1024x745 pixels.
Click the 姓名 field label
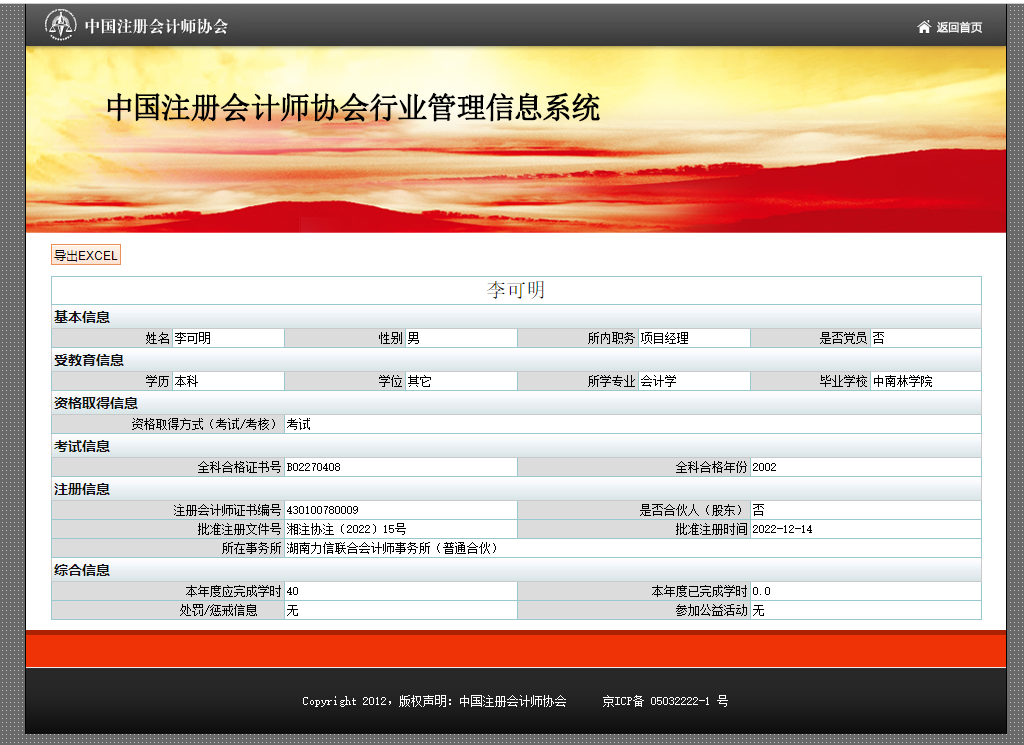click(x=157, y=338)
